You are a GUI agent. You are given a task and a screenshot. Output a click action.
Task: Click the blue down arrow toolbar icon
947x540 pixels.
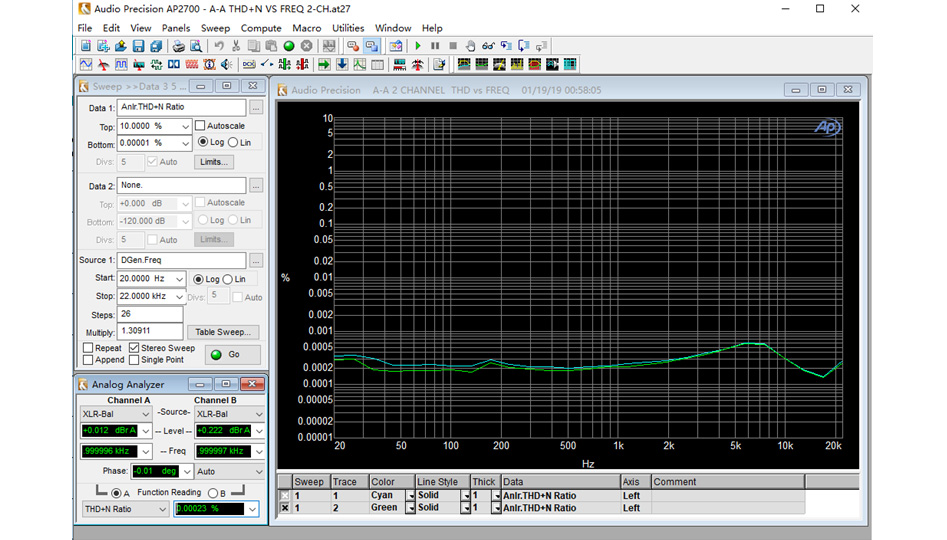point(342,64)
